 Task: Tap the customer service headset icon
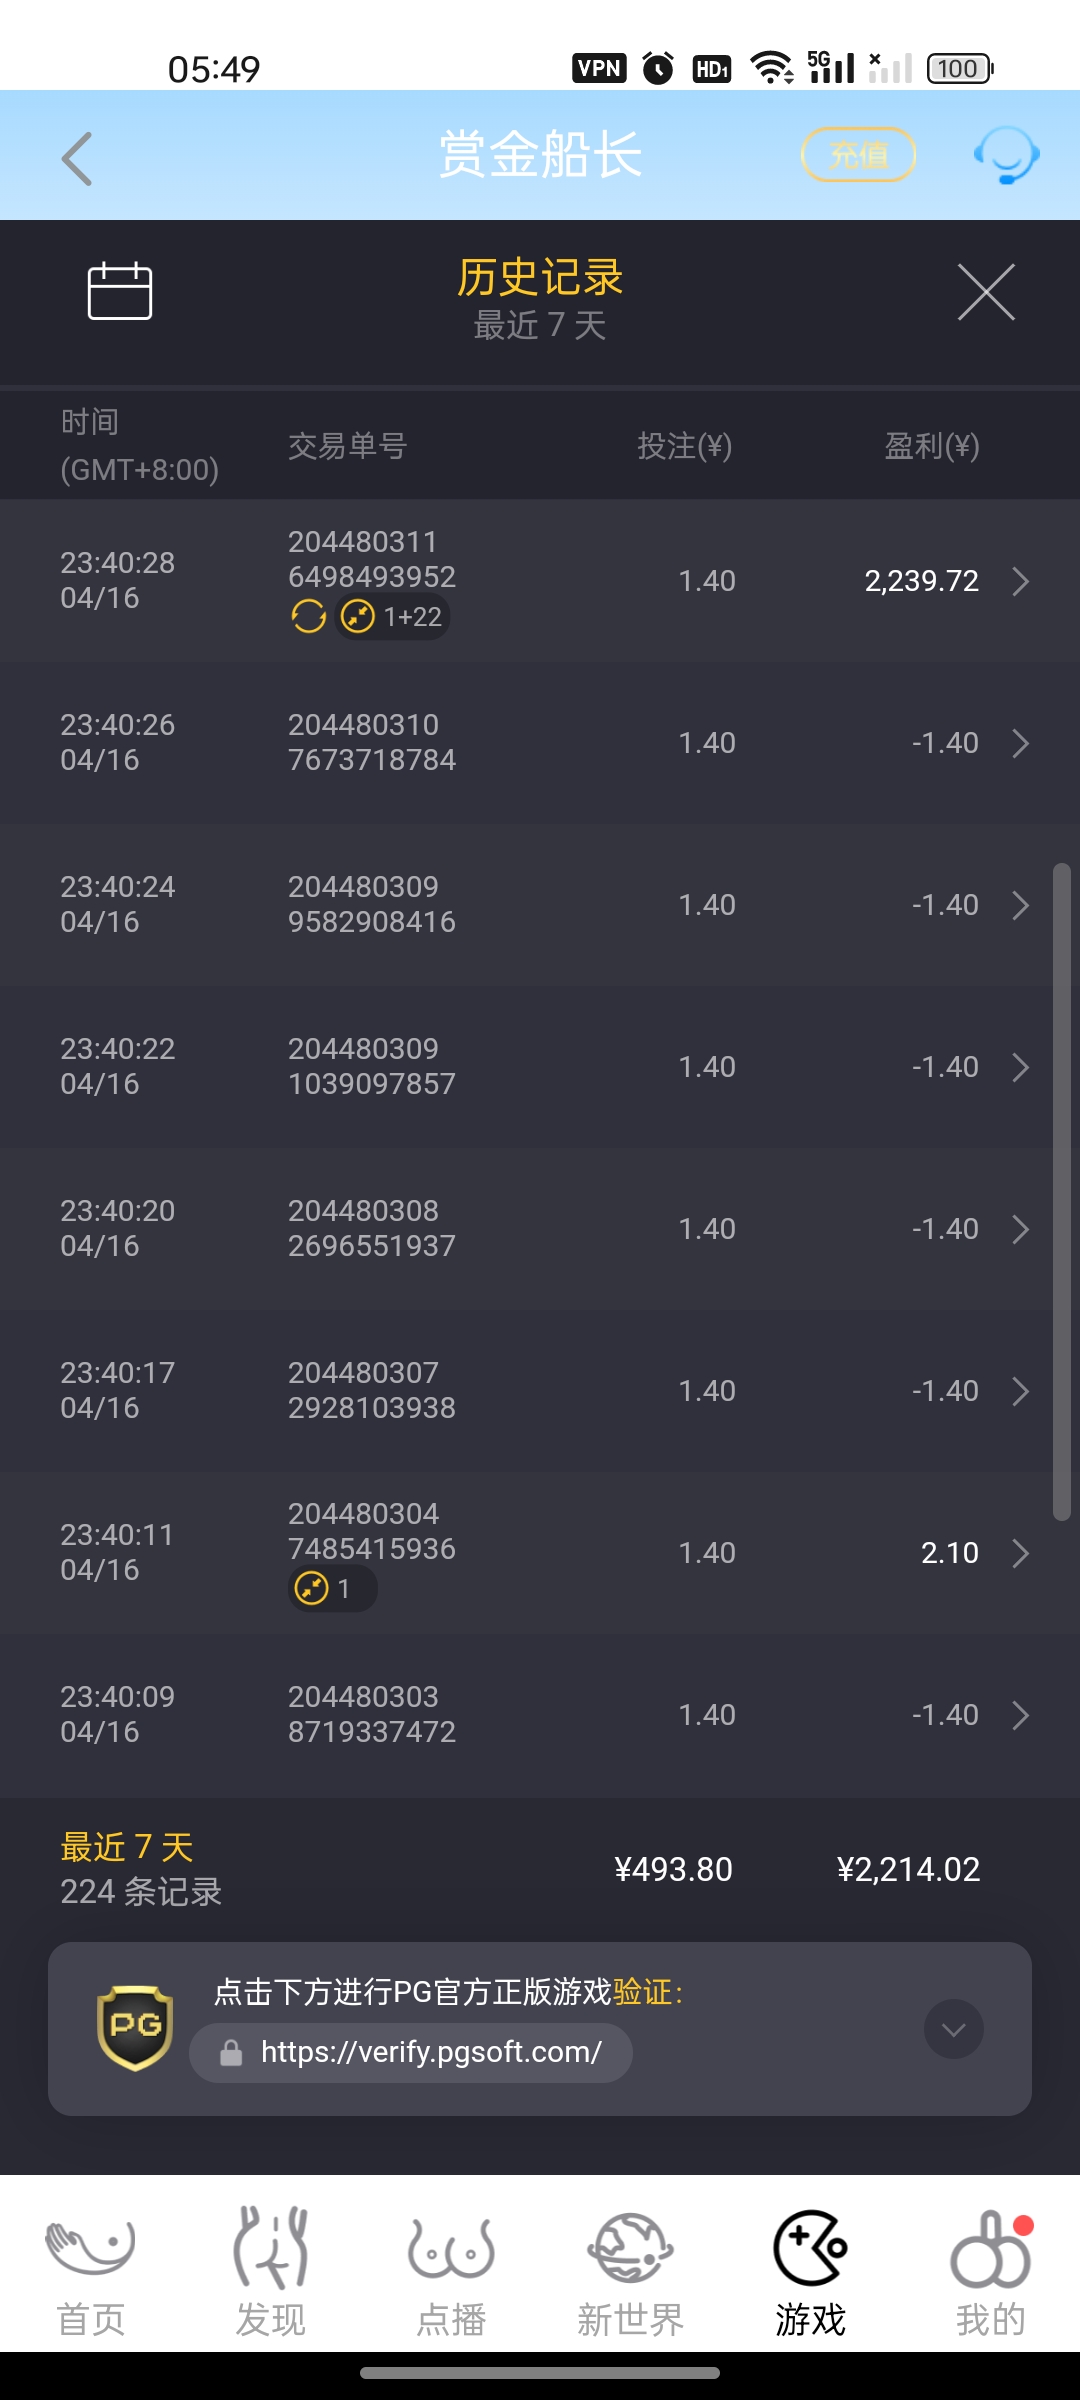click(1006, 155)
